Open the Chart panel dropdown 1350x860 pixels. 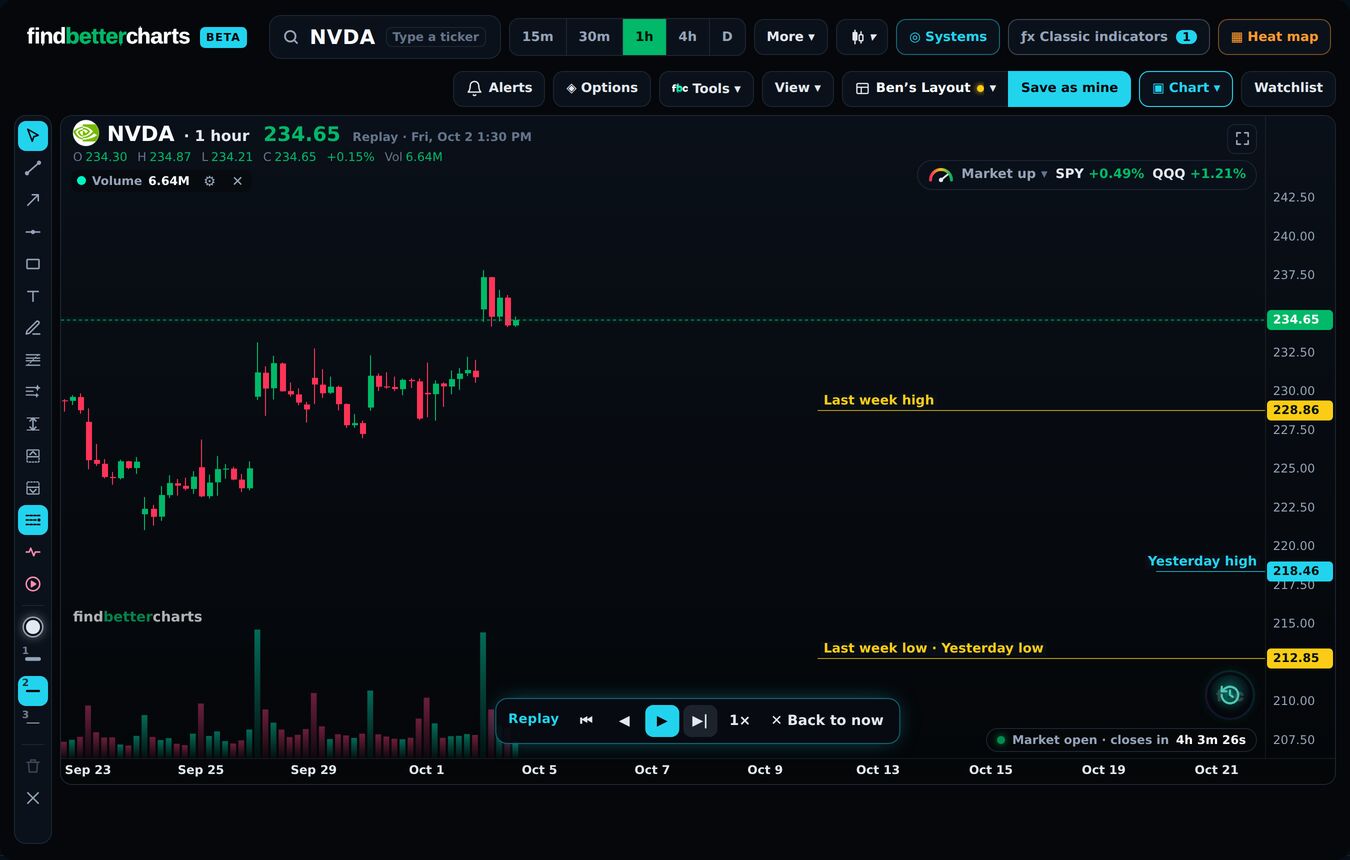coord(1186,88)
